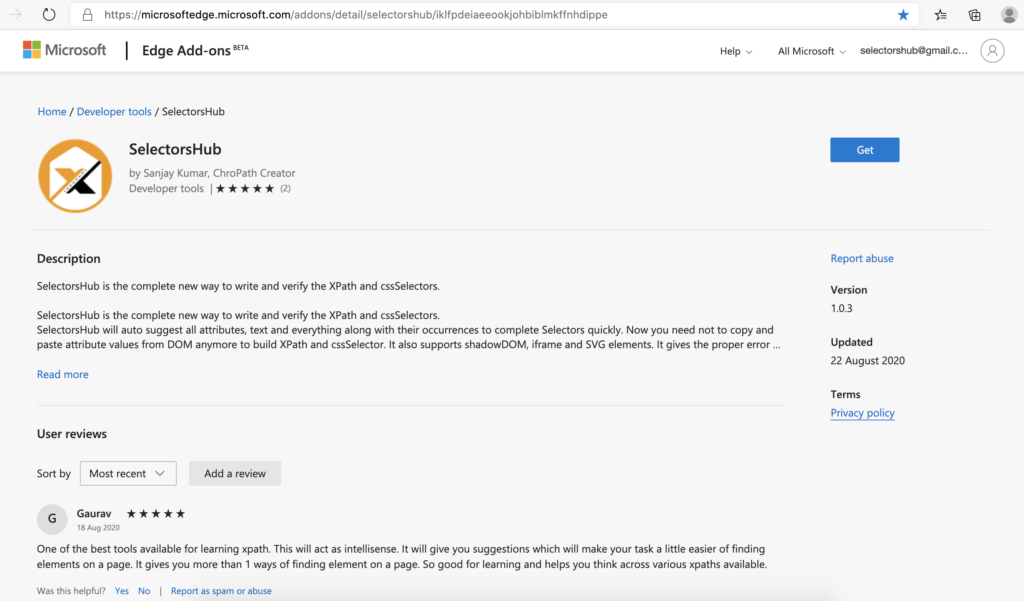Click the Microsoft logo

click(64, 50)
